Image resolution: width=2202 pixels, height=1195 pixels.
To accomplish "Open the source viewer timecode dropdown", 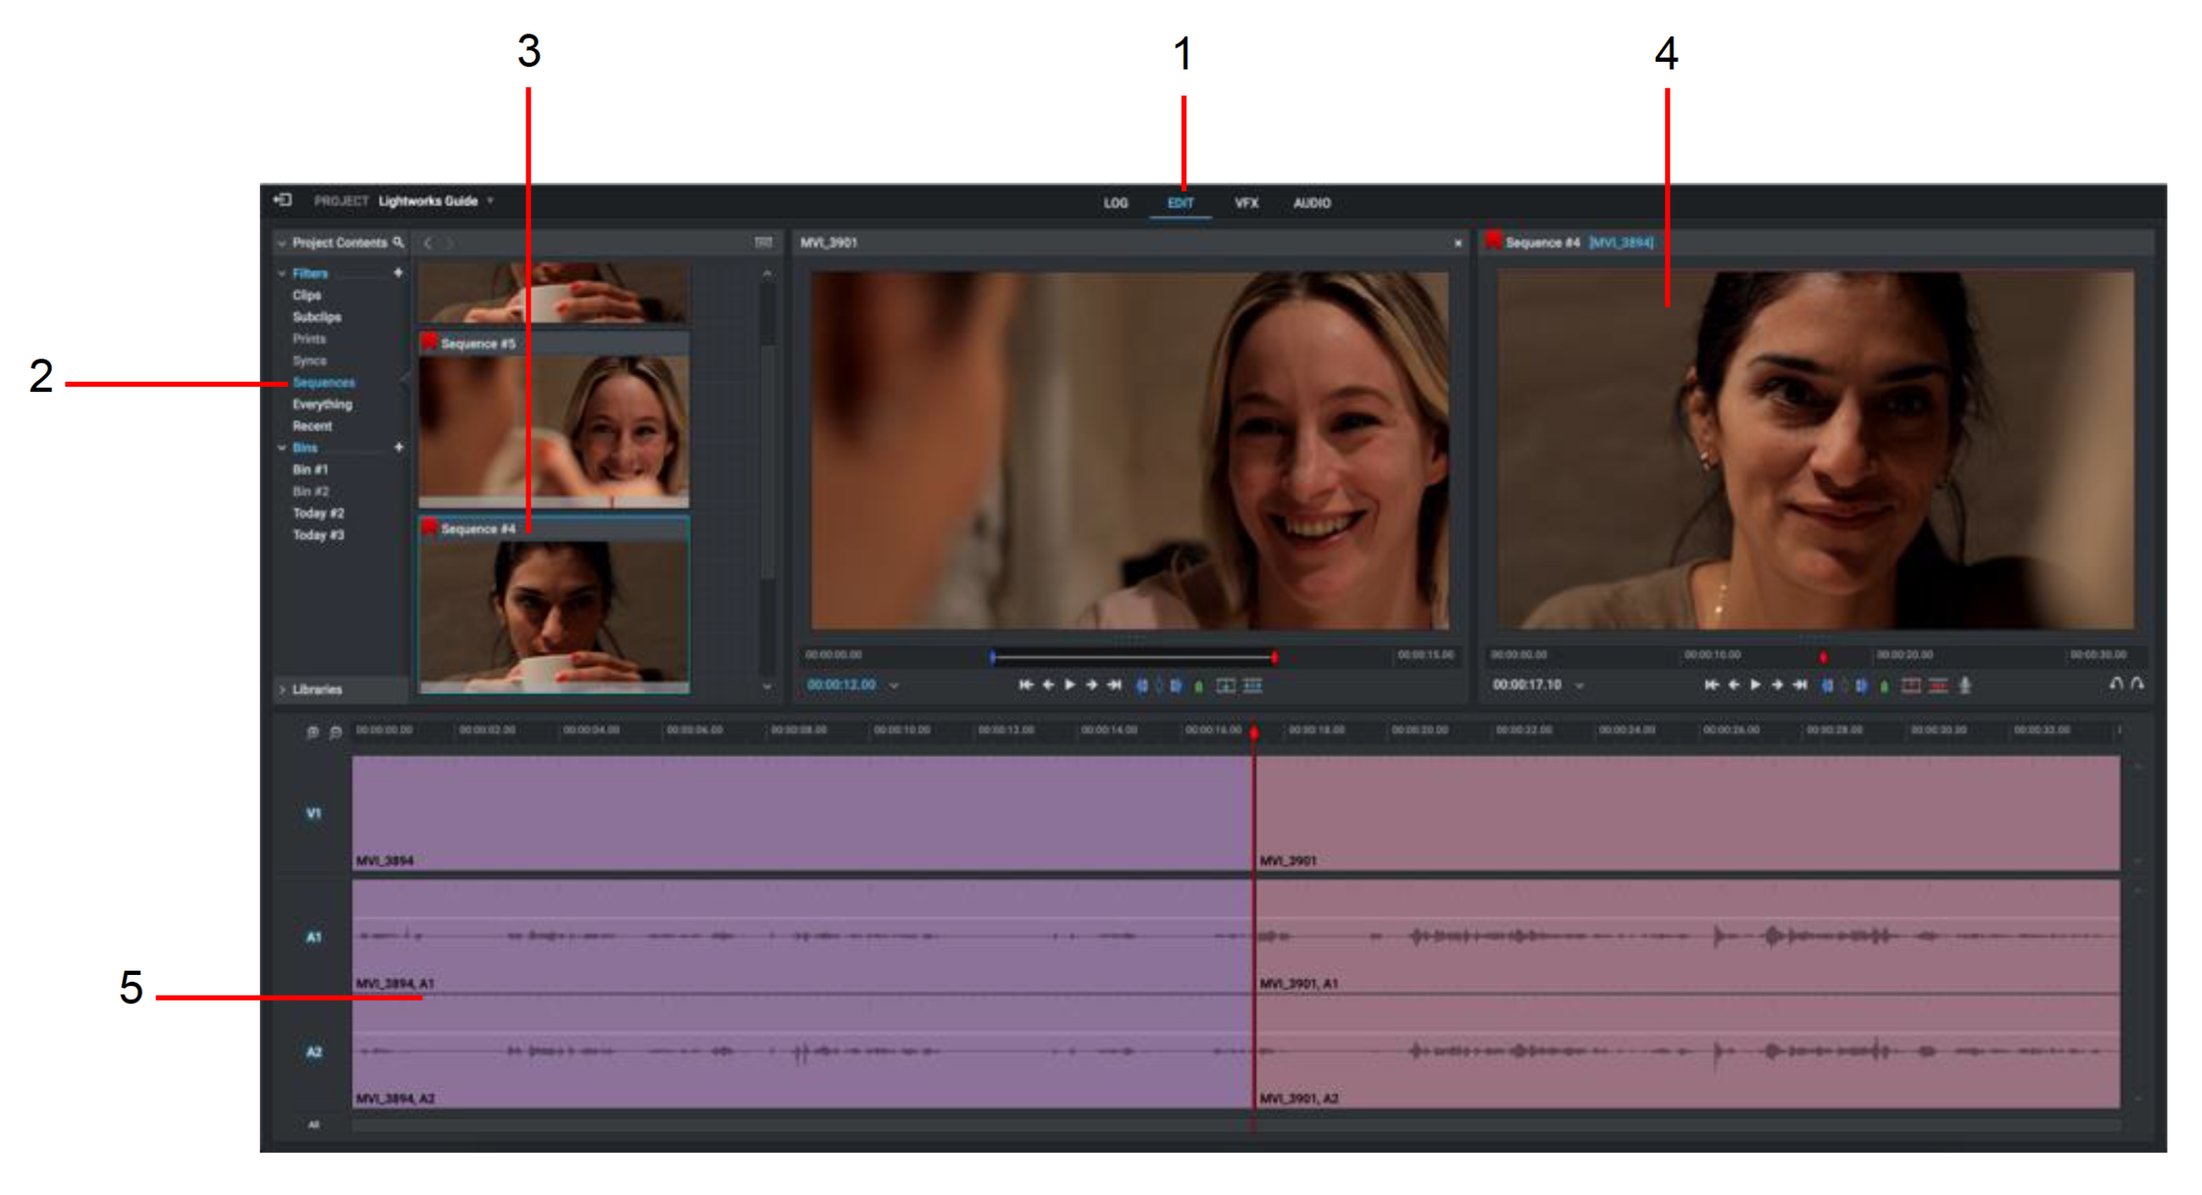I will point(893,686).
